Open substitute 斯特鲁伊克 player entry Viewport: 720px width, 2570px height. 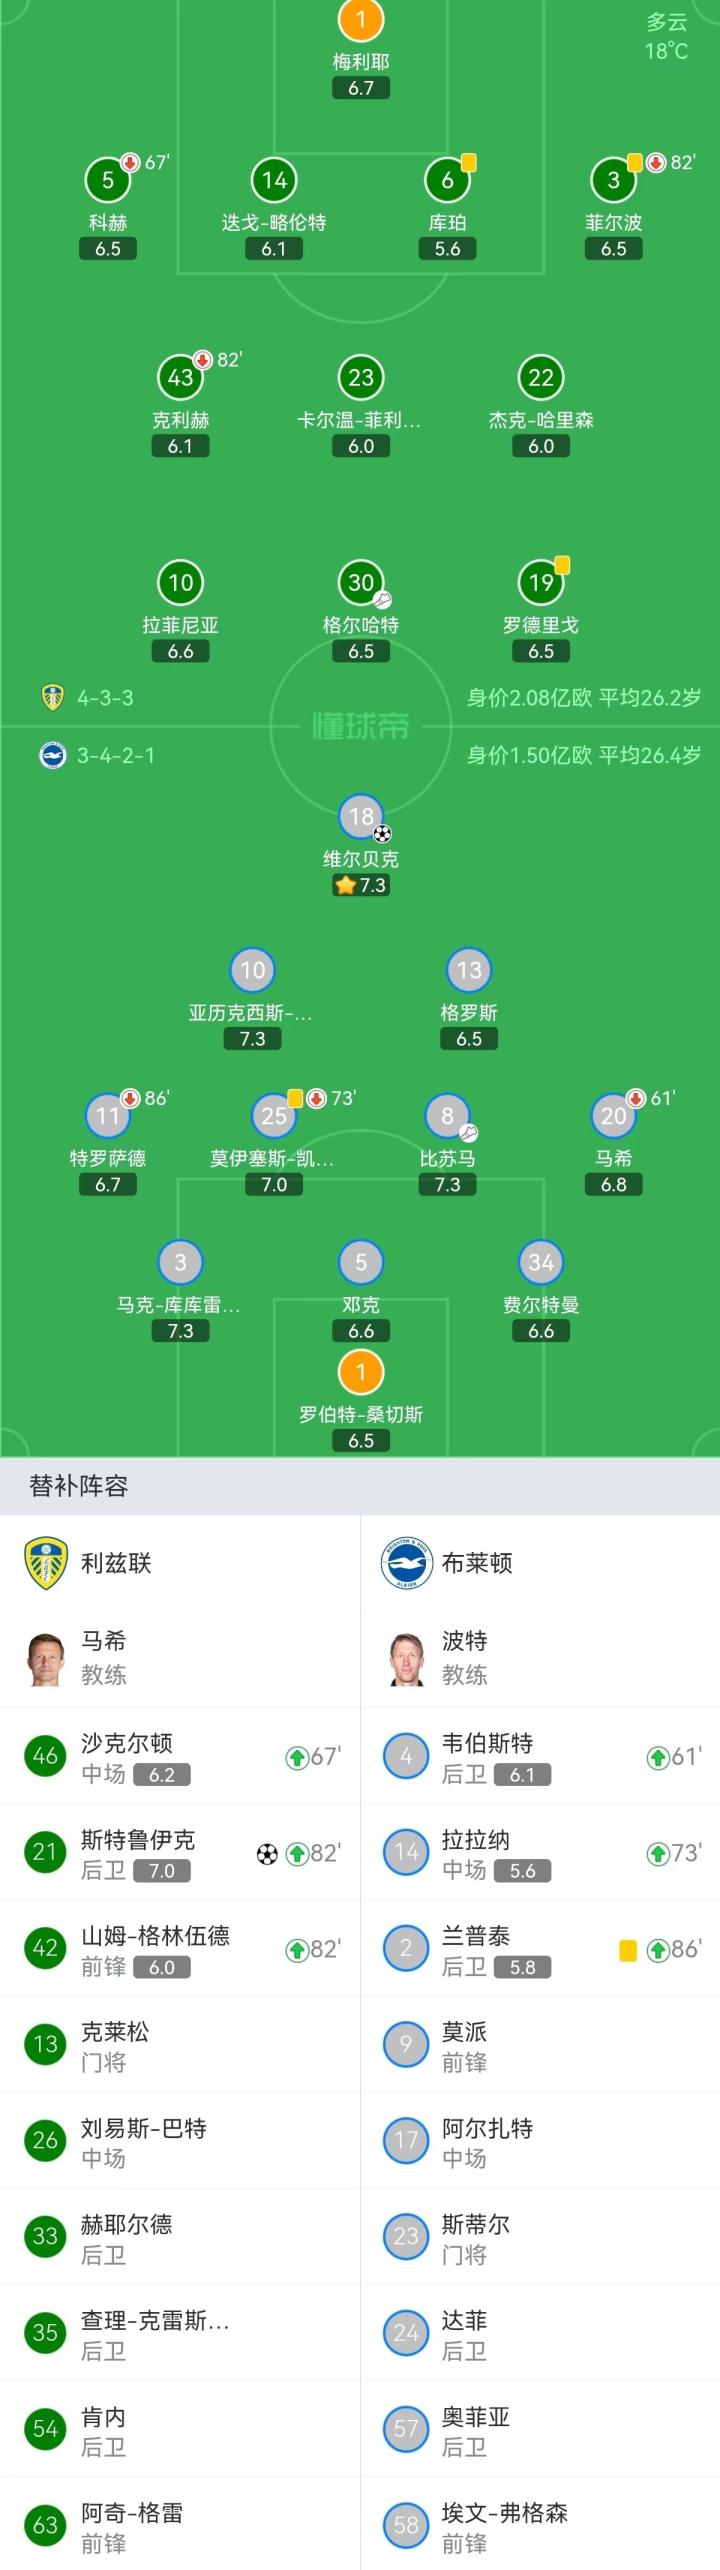180,1854
